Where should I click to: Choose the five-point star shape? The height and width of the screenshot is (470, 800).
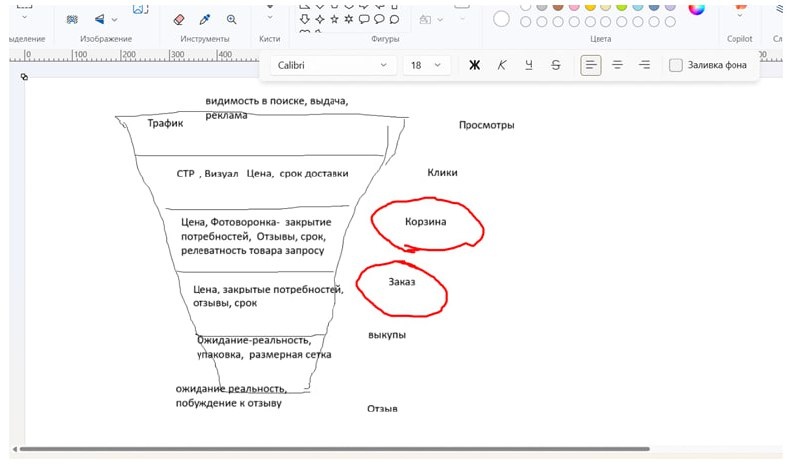tap(335, 19)
